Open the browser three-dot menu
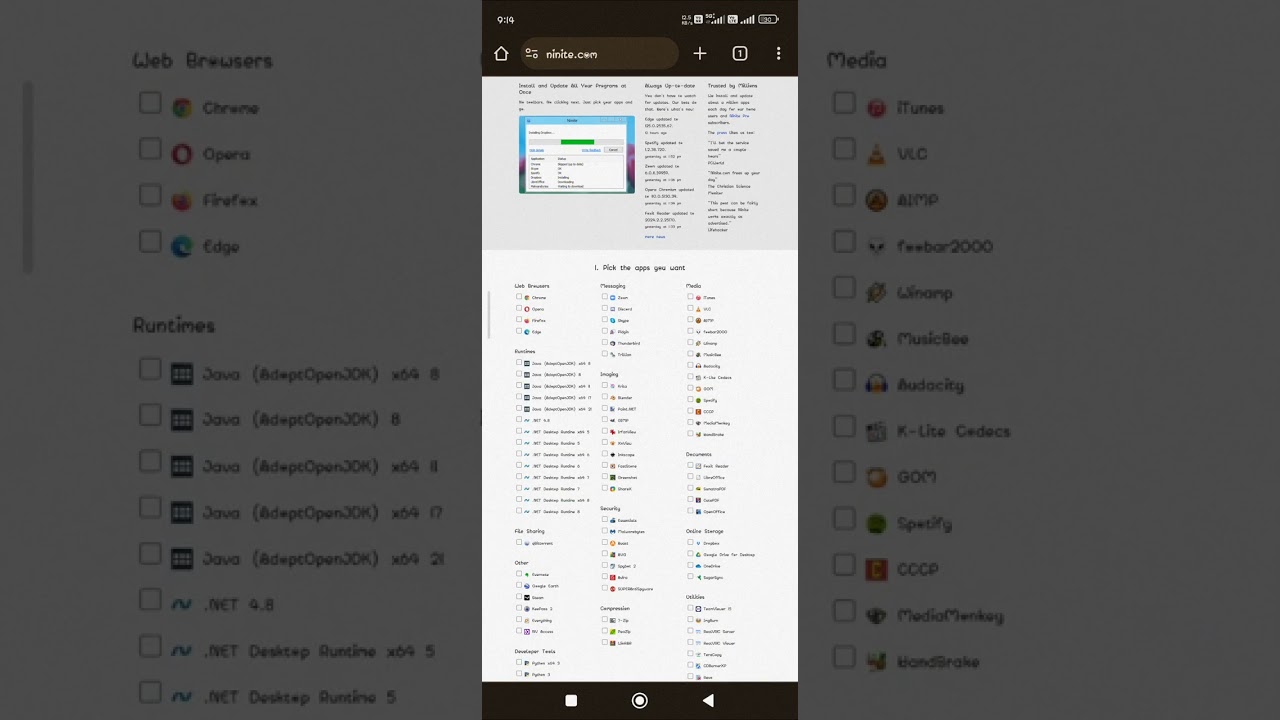Viewport: 1280px width, 720px height. point(778,54)
